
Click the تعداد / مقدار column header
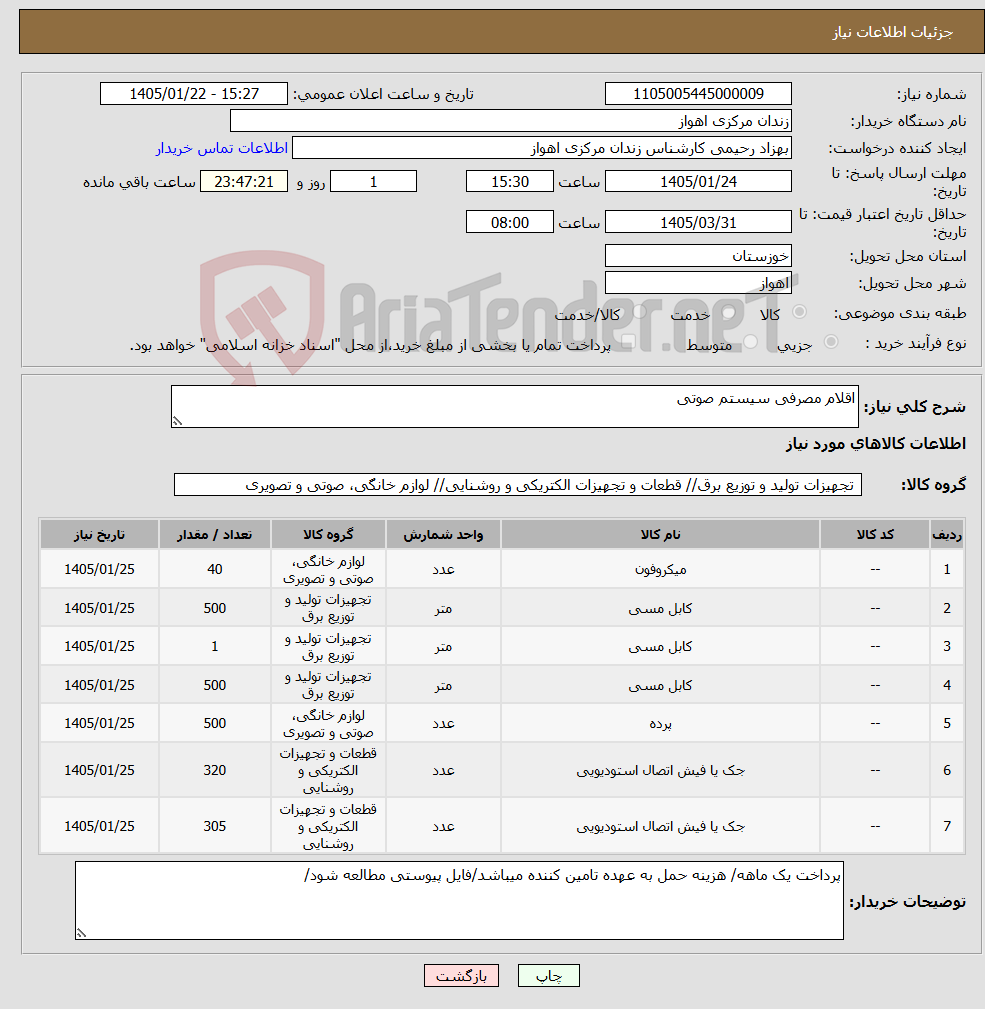(215, 534)
